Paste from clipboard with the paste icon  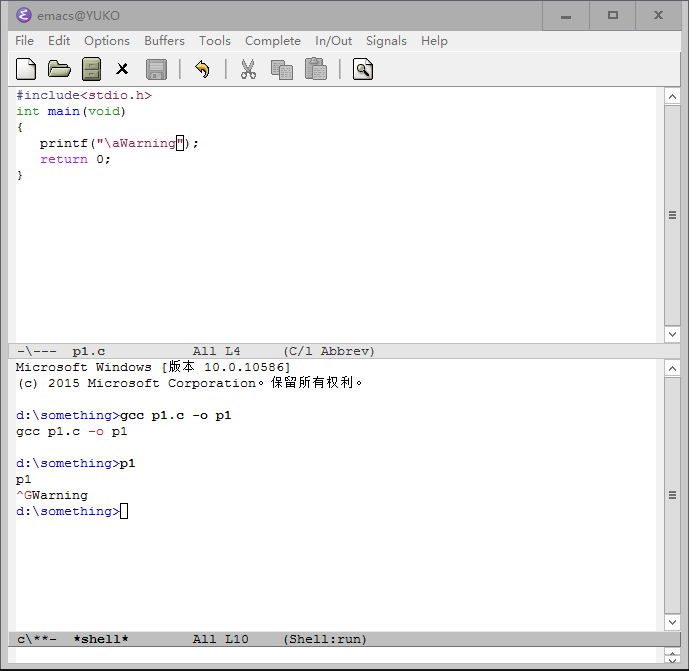point(316,69)
